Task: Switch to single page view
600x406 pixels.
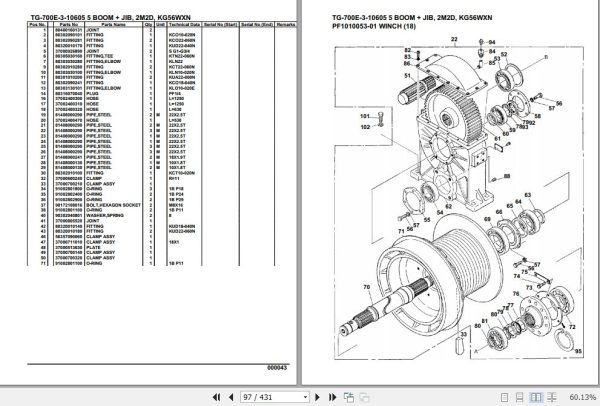Action: pos(504,397)
